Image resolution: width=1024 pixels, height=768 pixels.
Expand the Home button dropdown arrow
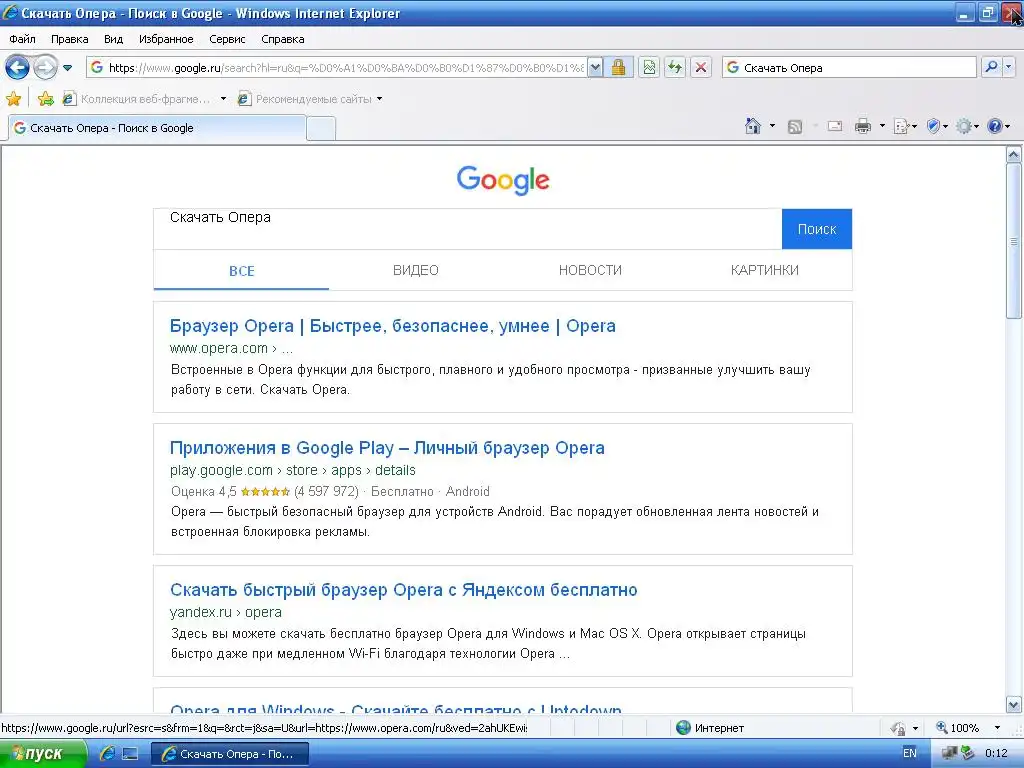point(772,126)
